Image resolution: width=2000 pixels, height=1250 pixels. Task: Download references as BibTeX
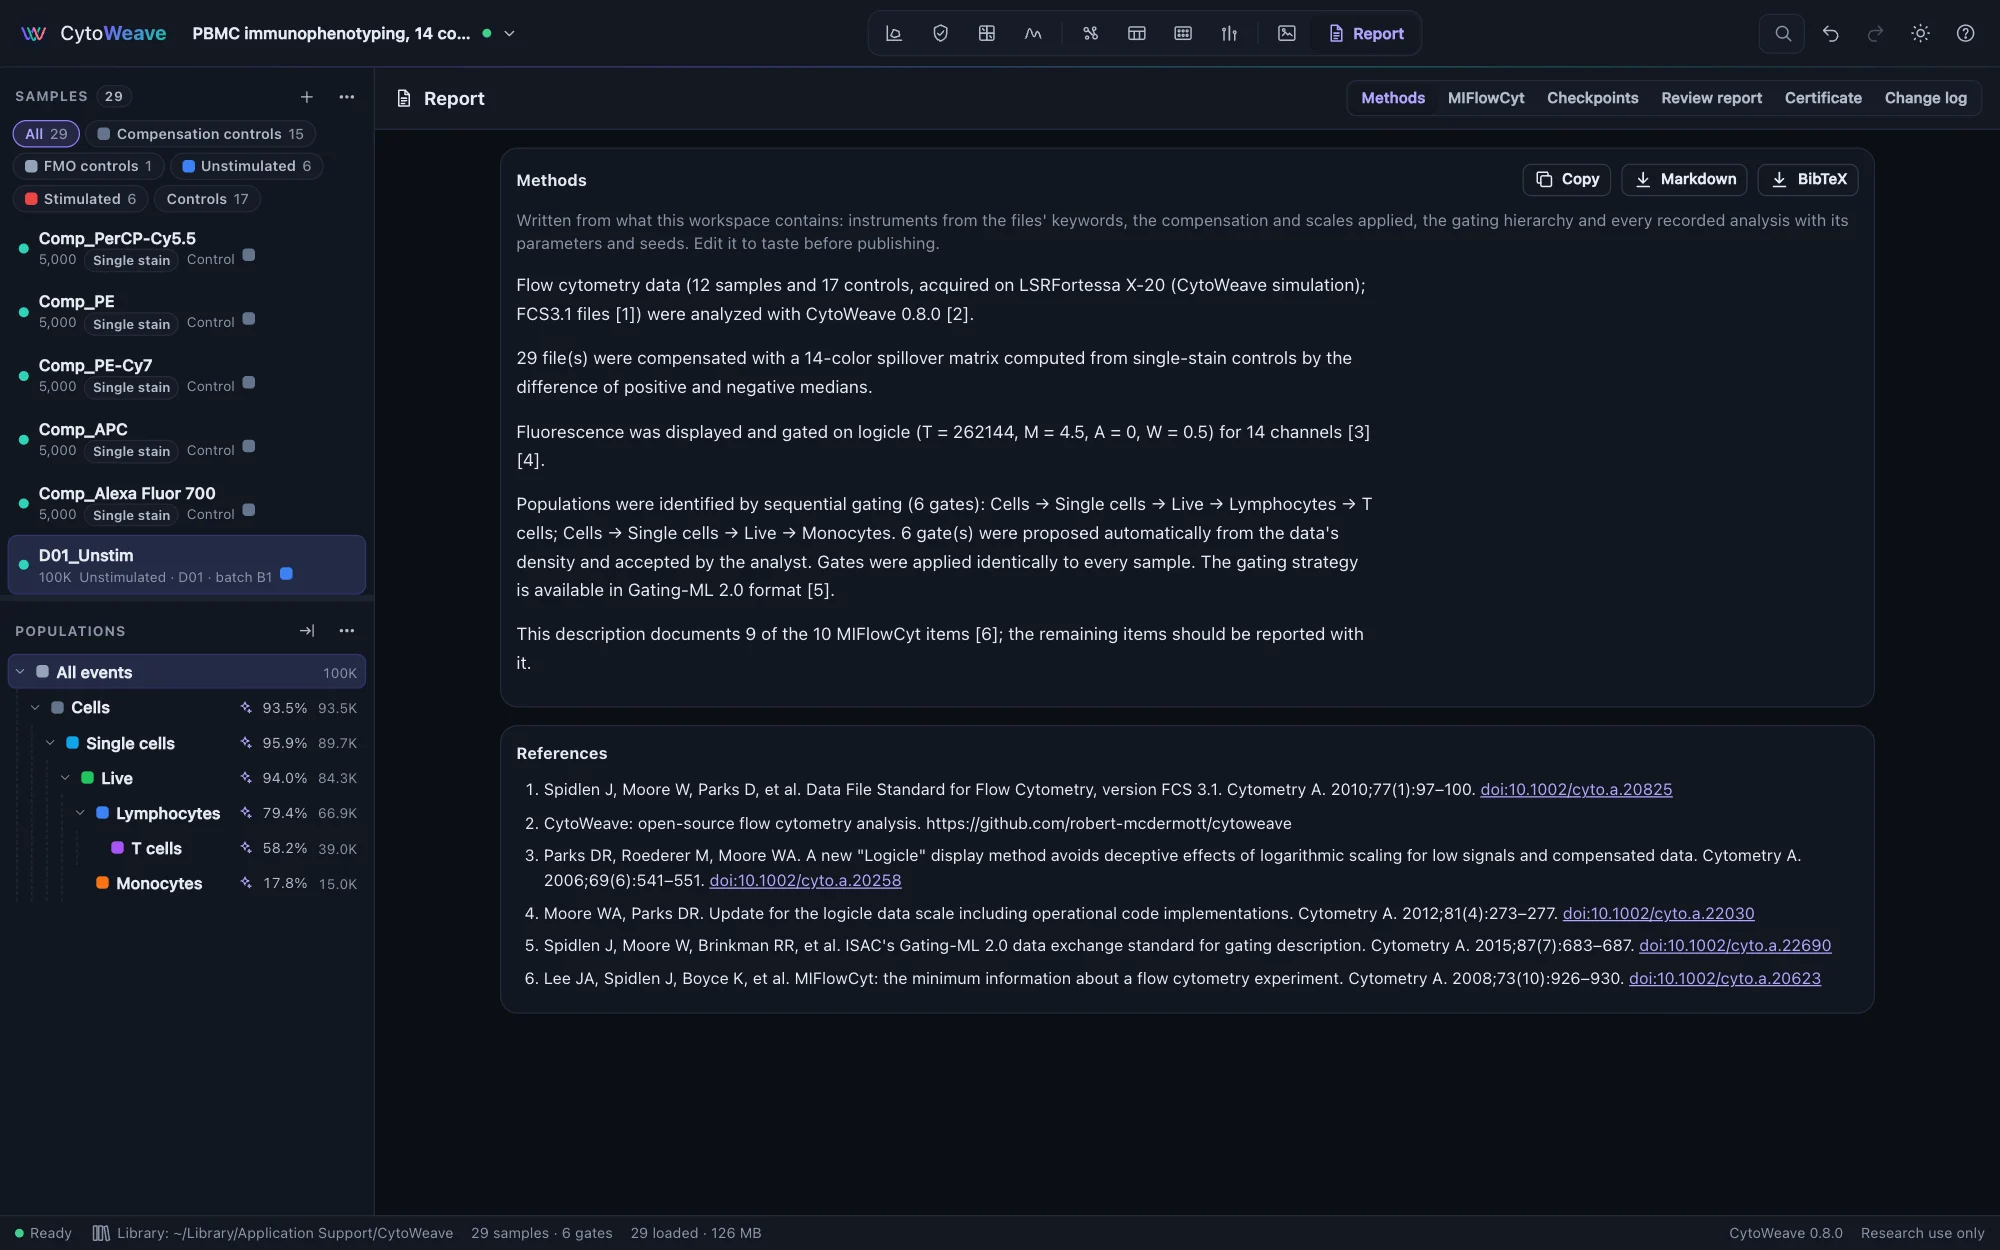click(x=1808, y=179)
